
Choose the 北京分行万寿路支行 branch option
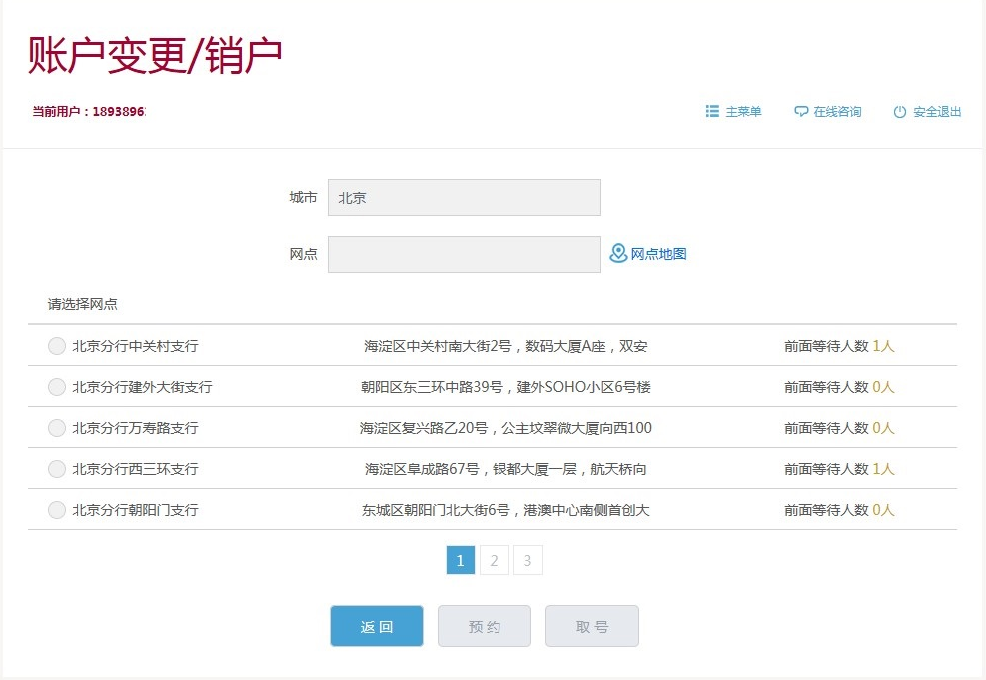point(57,428)
